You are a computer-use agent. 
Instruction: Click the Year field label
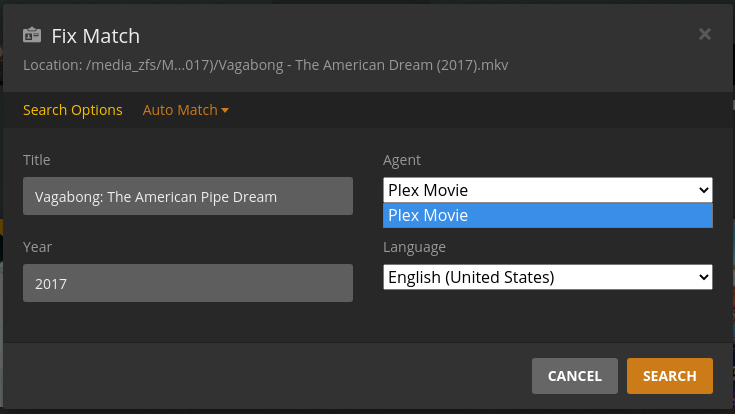(x=38, y=247)
